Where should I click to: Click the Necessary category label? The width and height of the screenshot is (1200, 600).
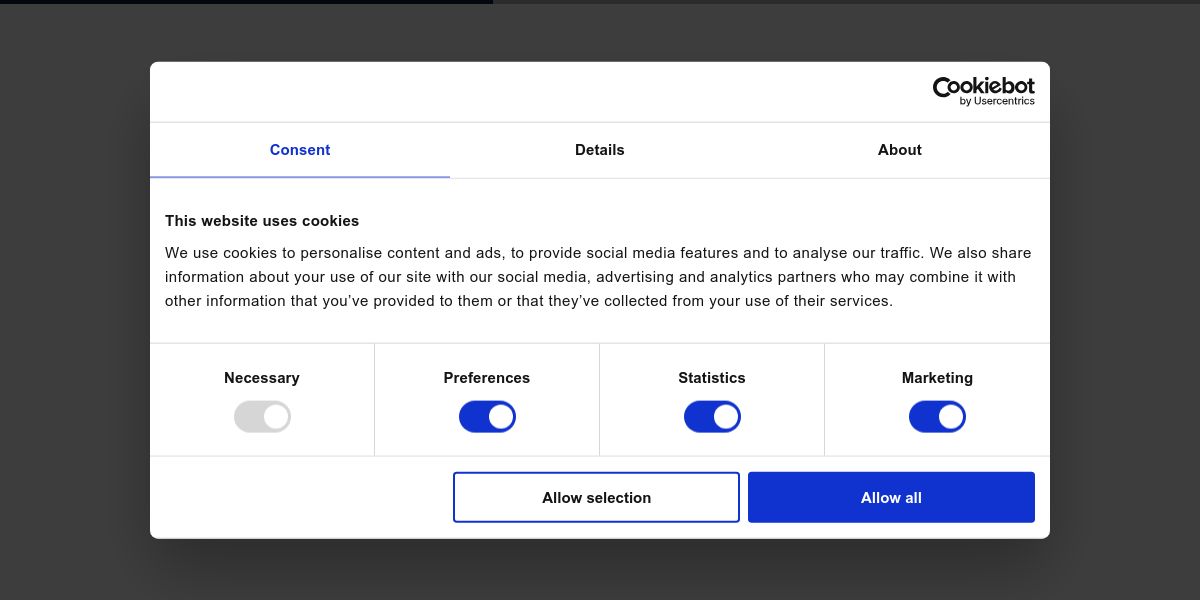click(x=262, y=378)
